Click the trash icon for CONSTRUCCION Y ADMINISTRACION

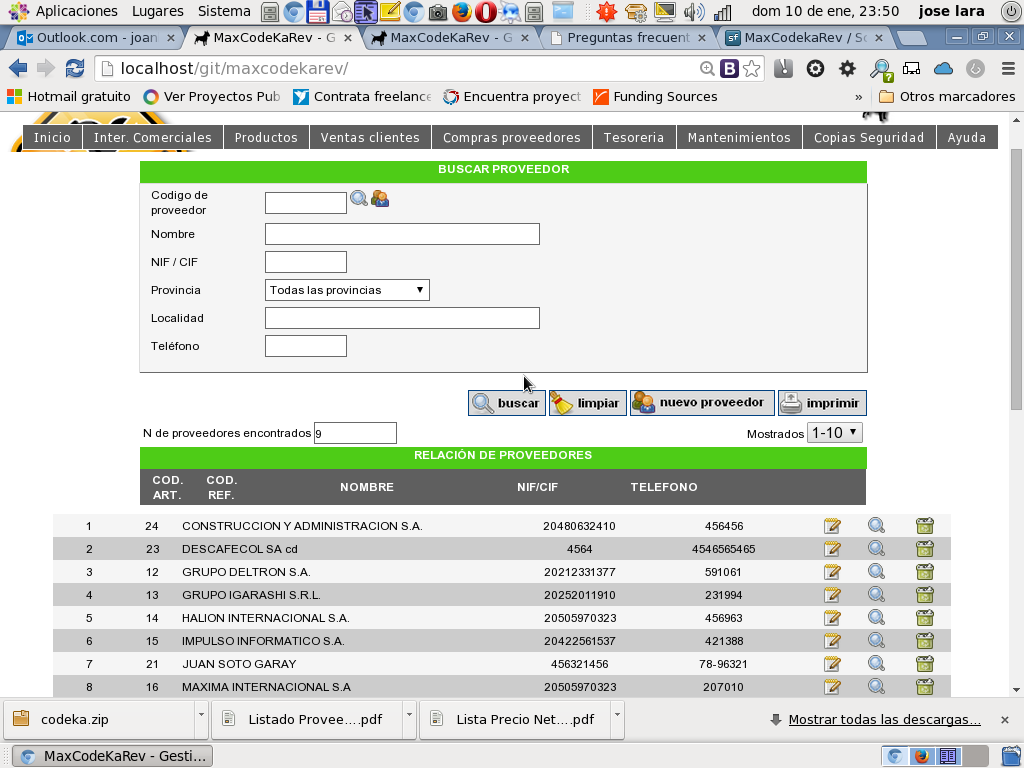pyautogui.click(x=922, y=525)
